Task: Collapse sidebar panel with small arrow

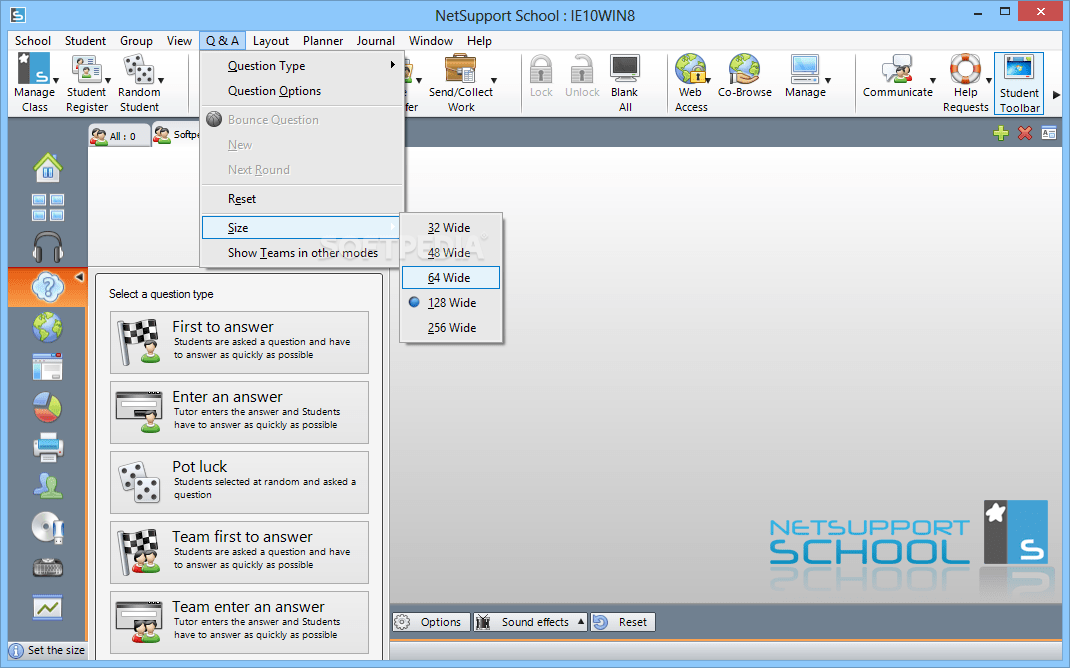Action: point(79,277)
